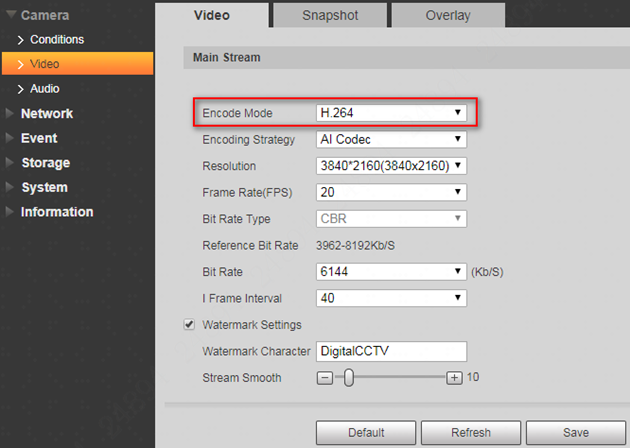Open the Resolution dropdown

click(391, 166)
